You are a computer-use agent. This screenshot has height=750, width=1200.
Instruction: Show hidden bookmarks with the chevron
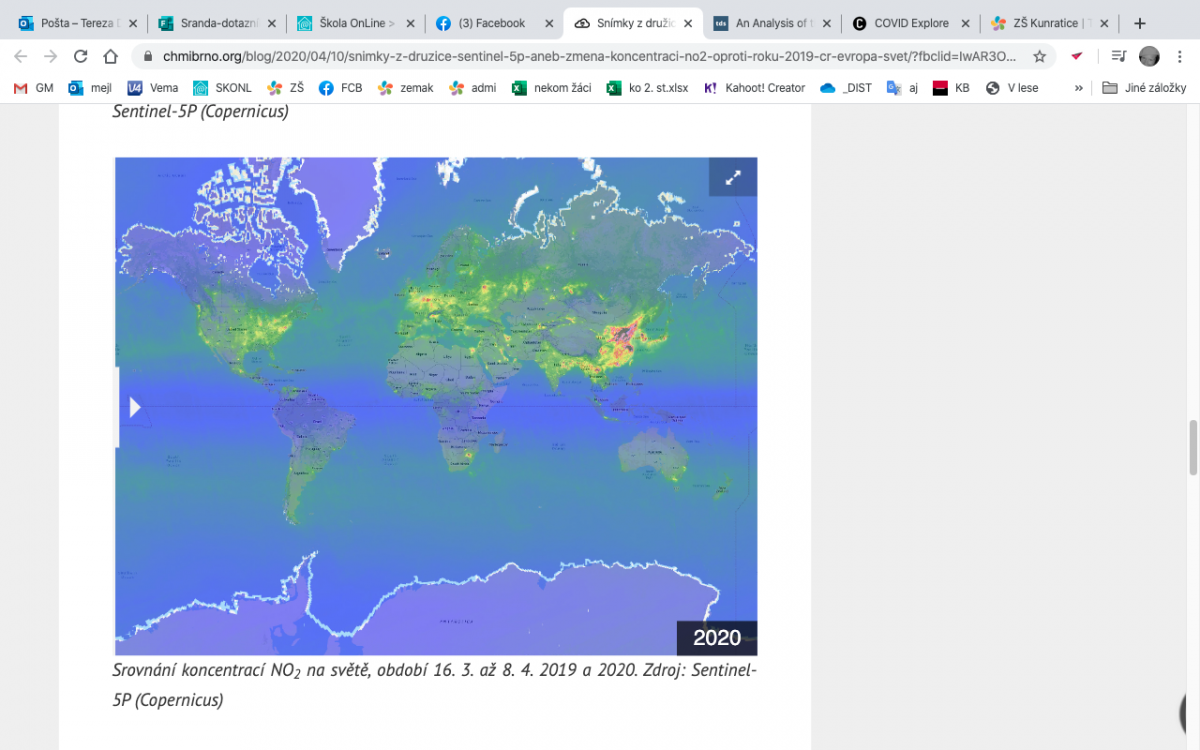1078,88
